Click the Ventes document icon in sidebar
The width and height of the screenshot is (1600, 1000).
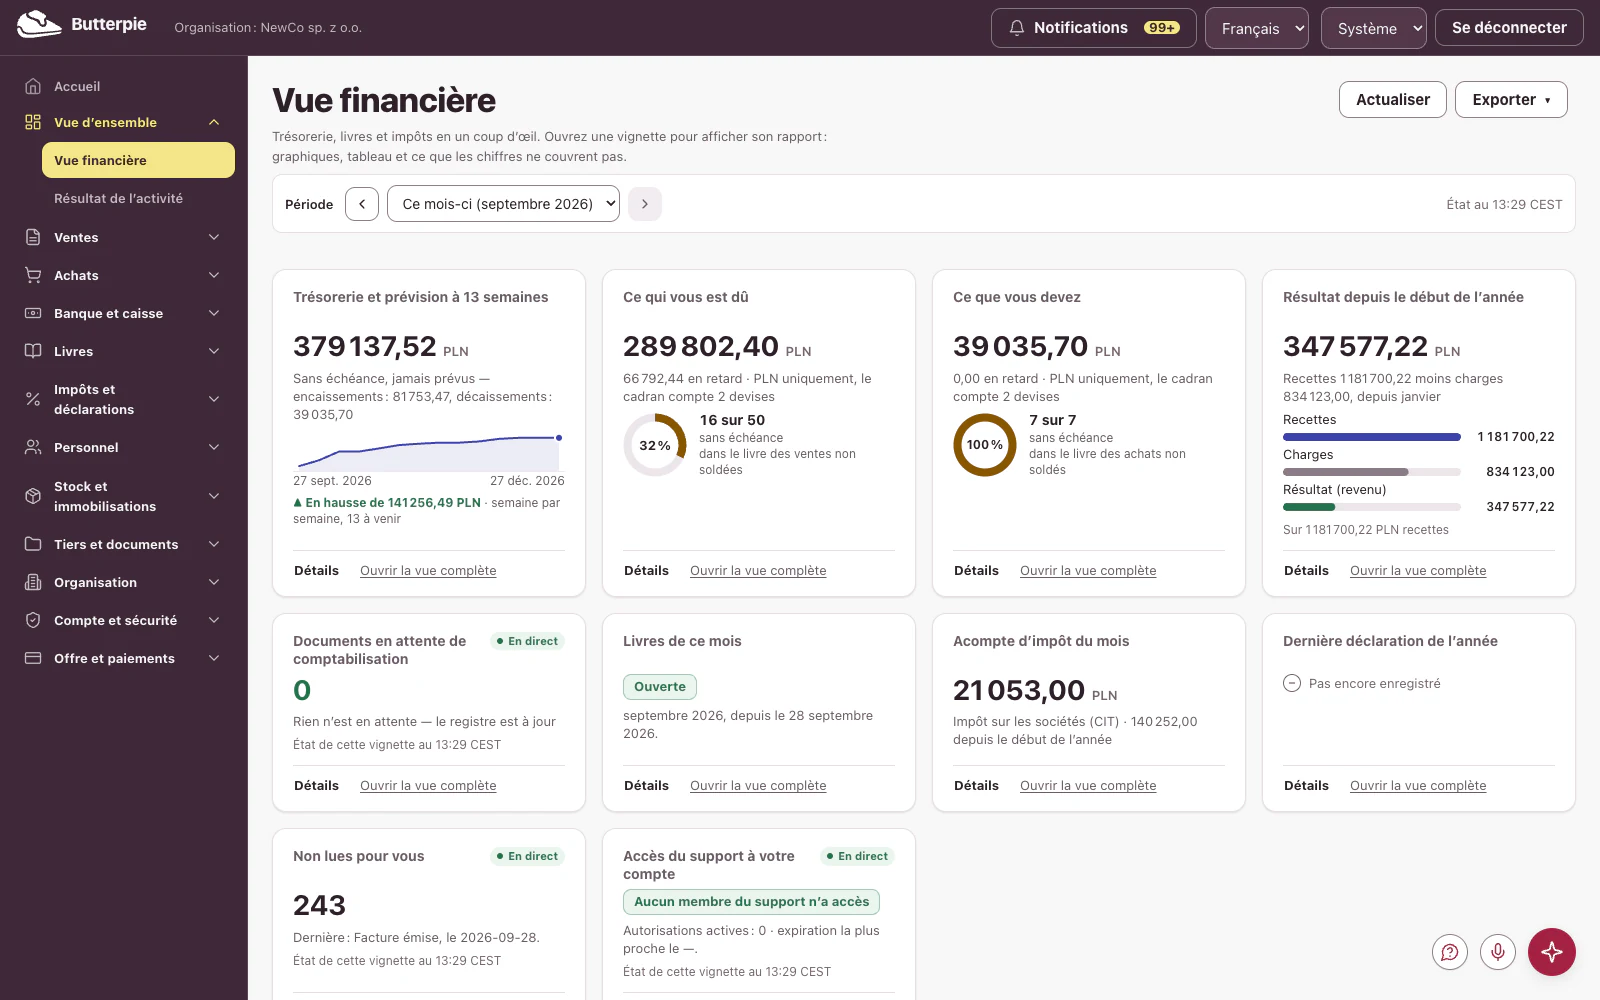click(33, 237)
